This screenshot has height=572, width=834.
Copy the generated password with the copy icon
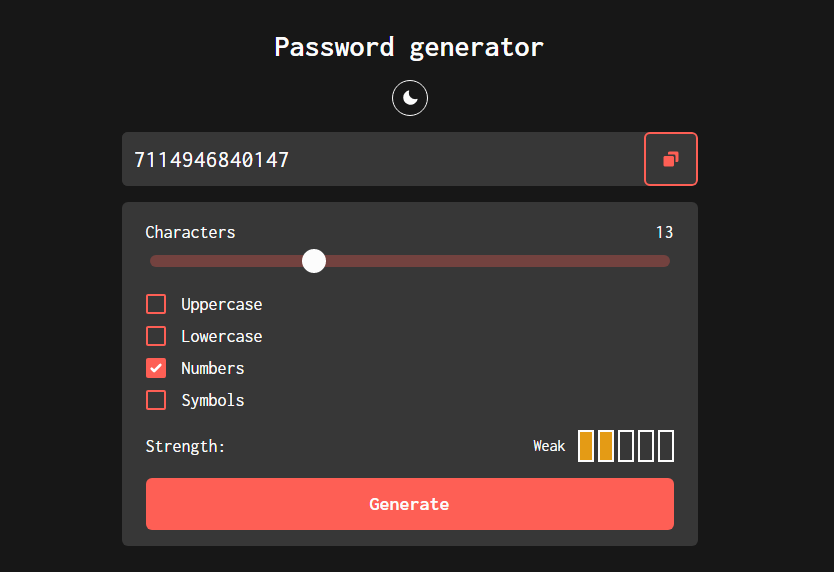click(x=671, y=159)
